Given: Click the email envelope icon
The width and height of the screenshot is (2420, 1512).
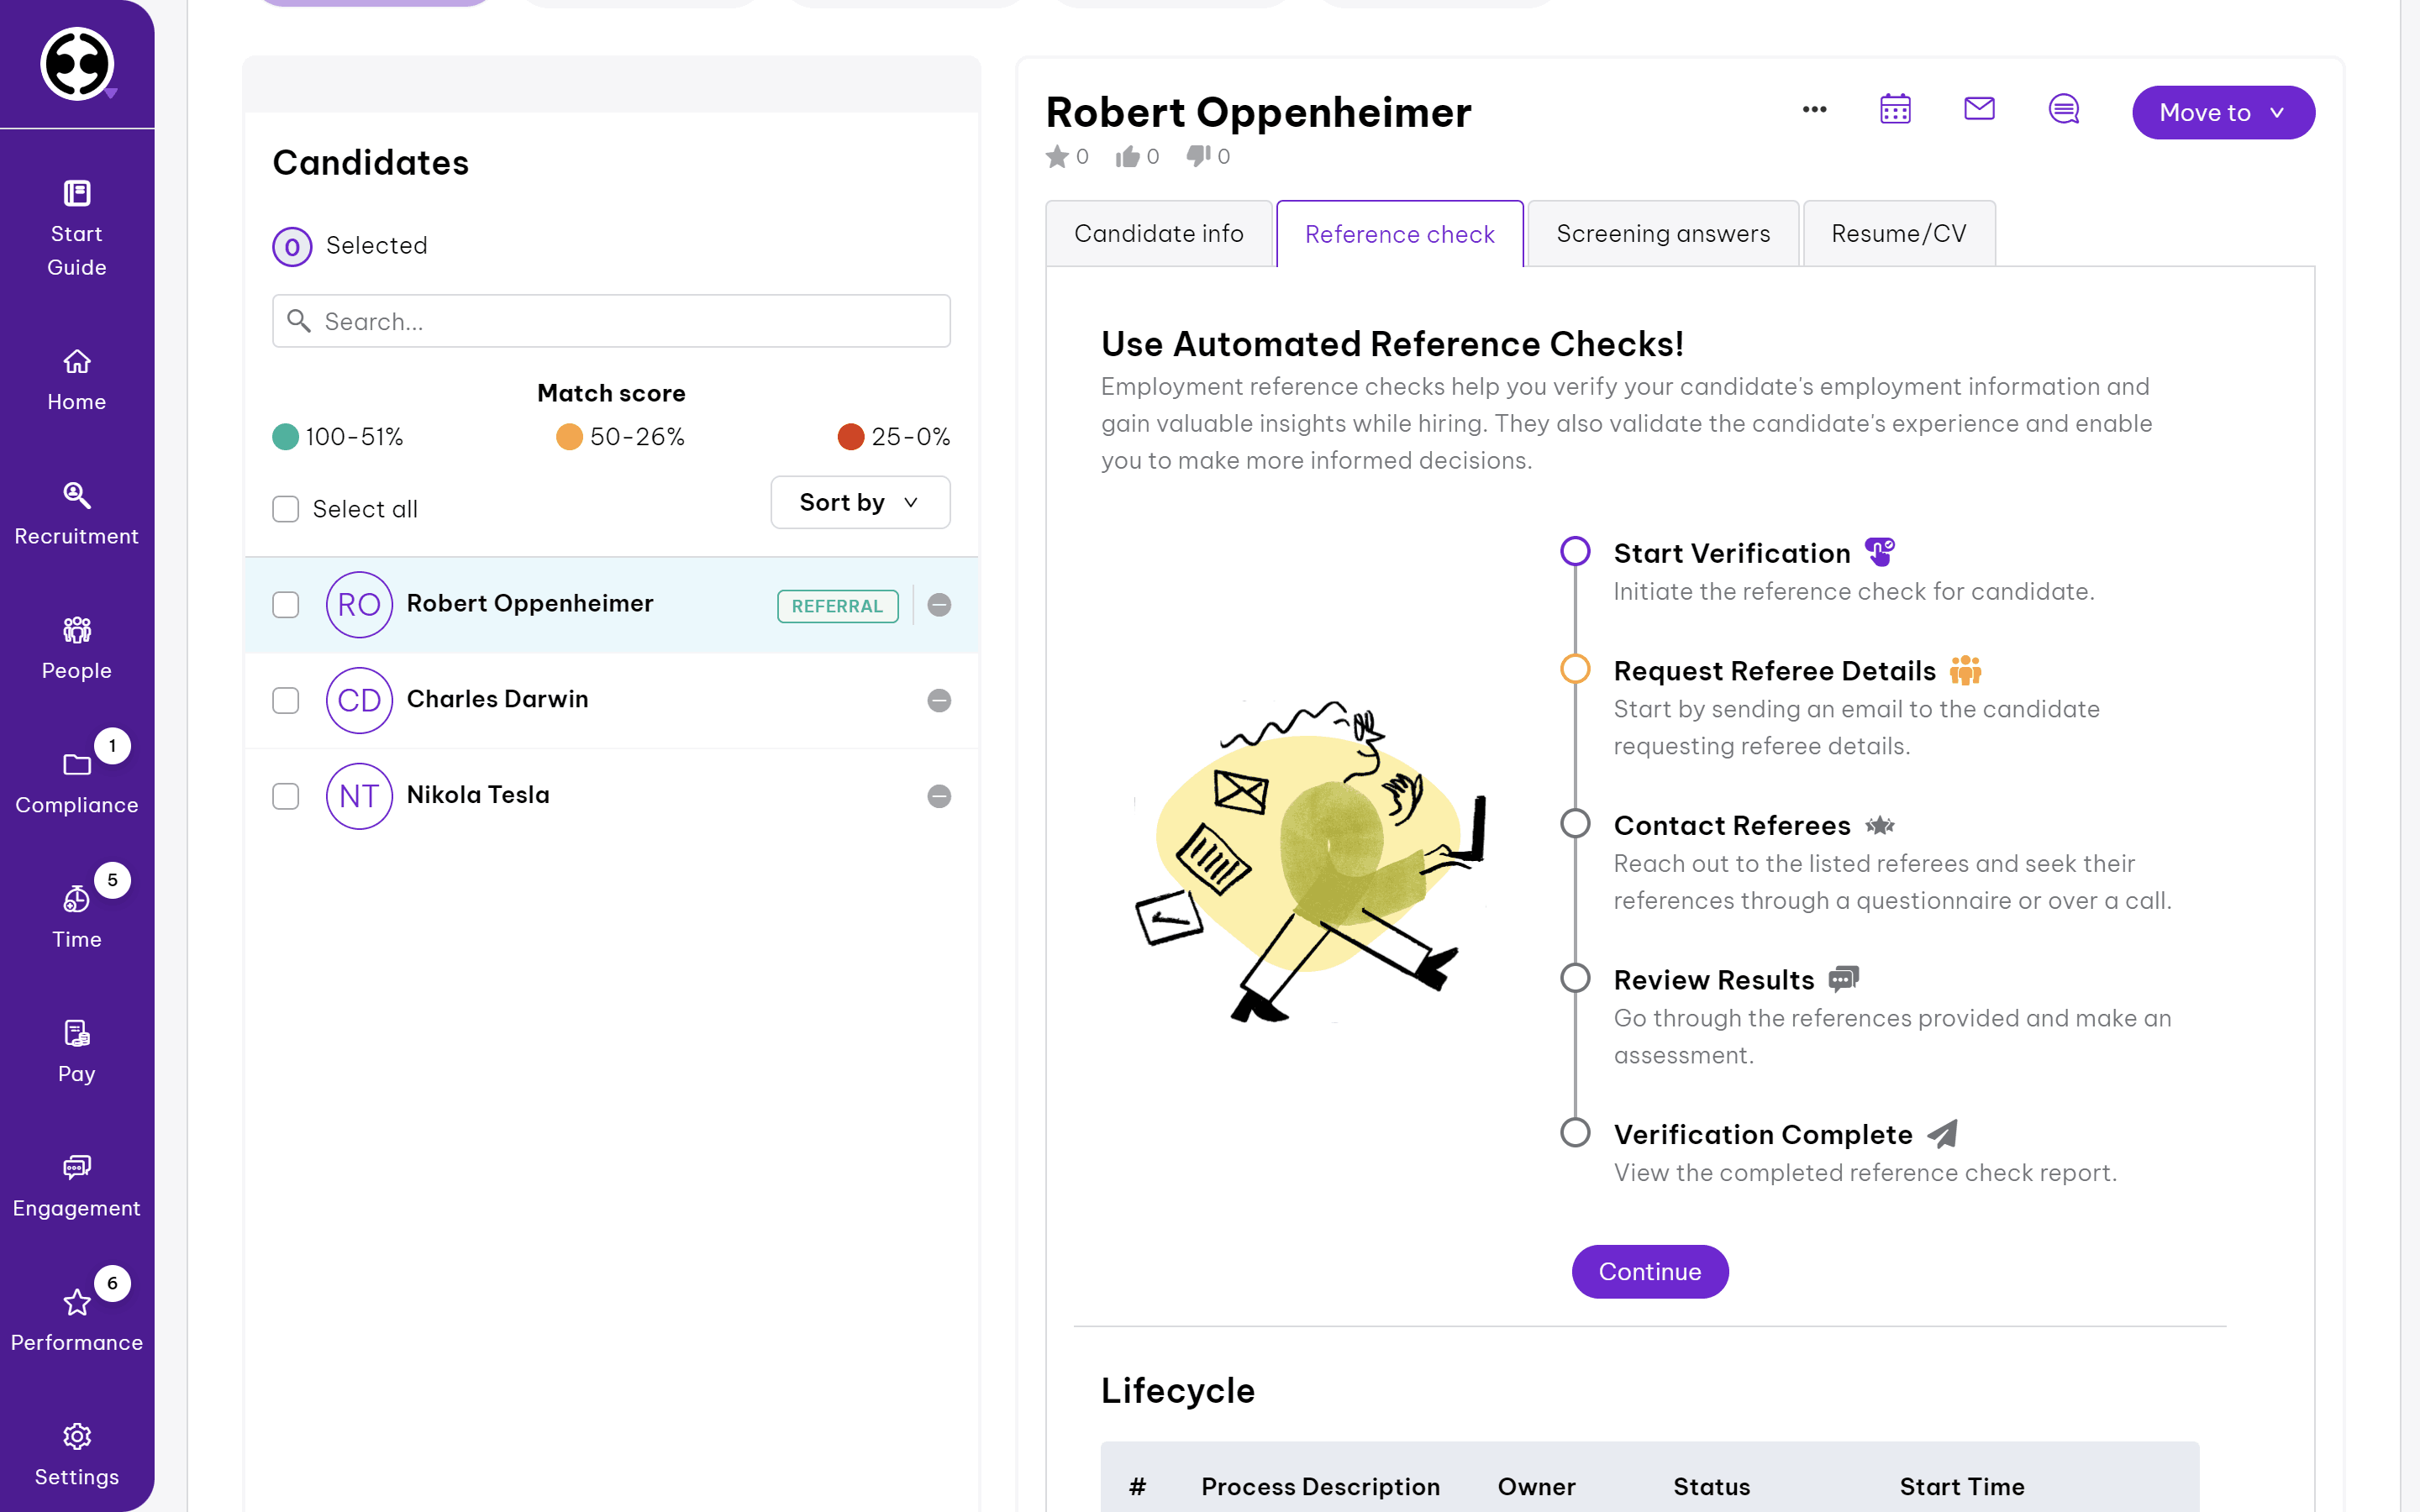Looking at the screenshot, I should tap(1979, 108).
